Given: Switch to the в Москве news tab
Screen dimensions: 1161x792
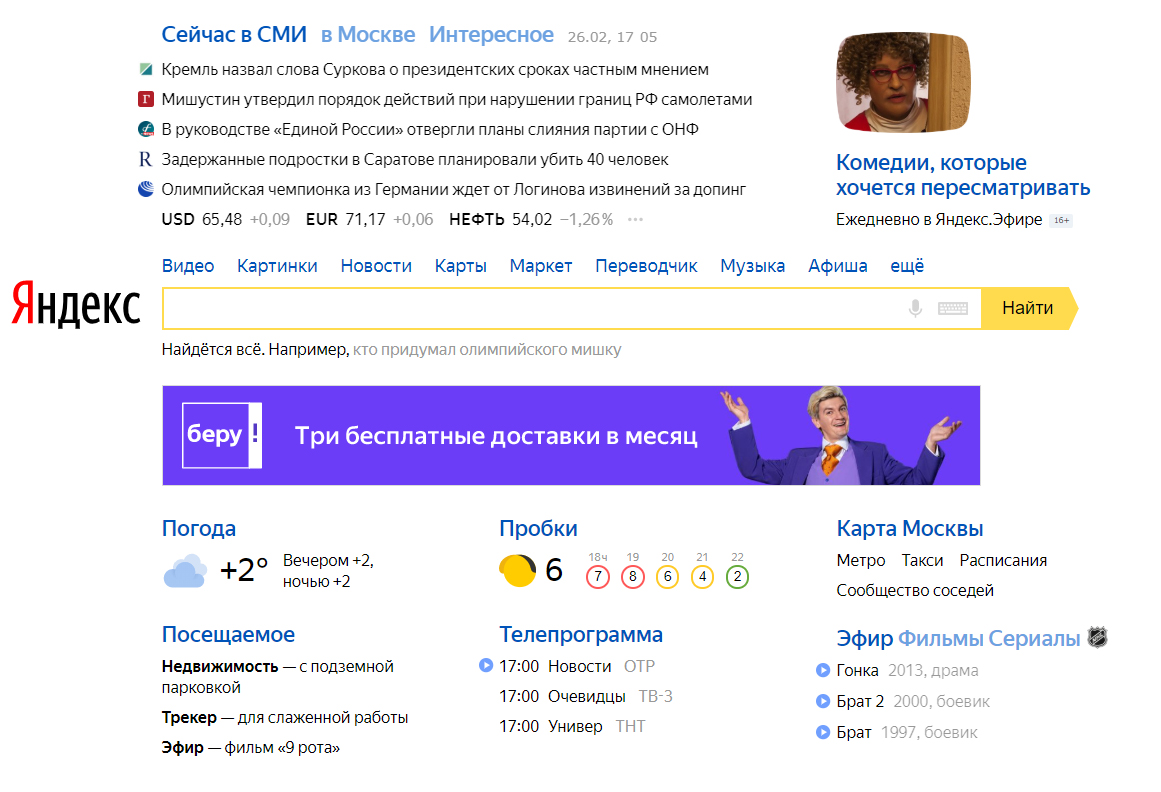Looking at the screenshot, I should (367, 35).
